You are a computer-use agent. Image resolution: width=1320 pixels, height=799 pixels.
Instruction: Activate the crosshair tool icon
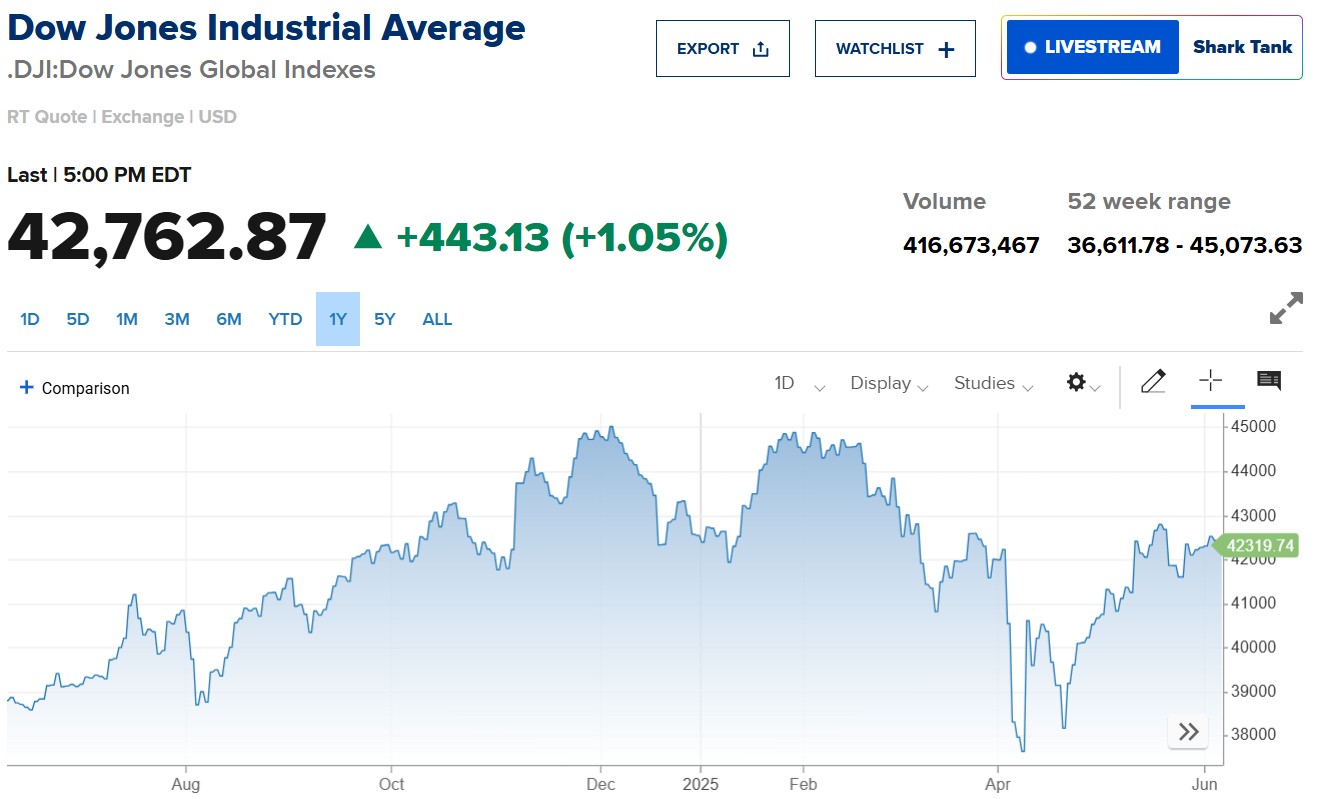click(x=1210, y=381)
